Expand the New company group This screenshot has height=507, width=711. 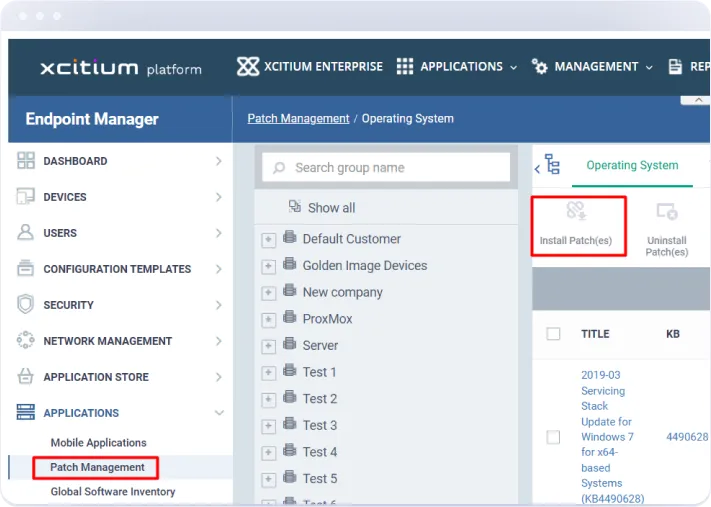pyautogui.click(x=268, y=293)
